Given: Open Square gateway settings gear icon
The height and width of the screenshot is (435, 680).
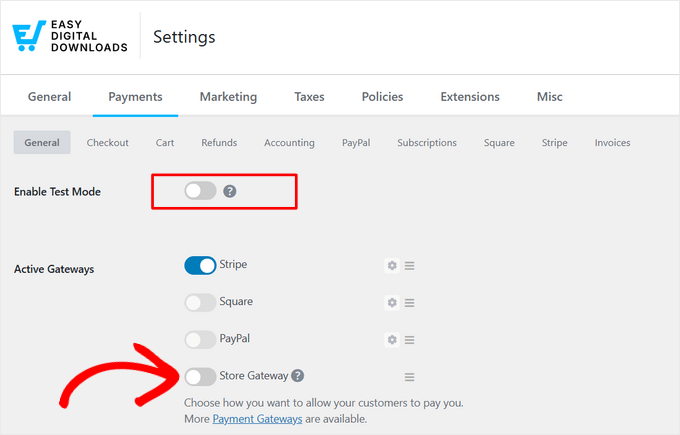Looking at the screenshot, I should tap(392, 303).
